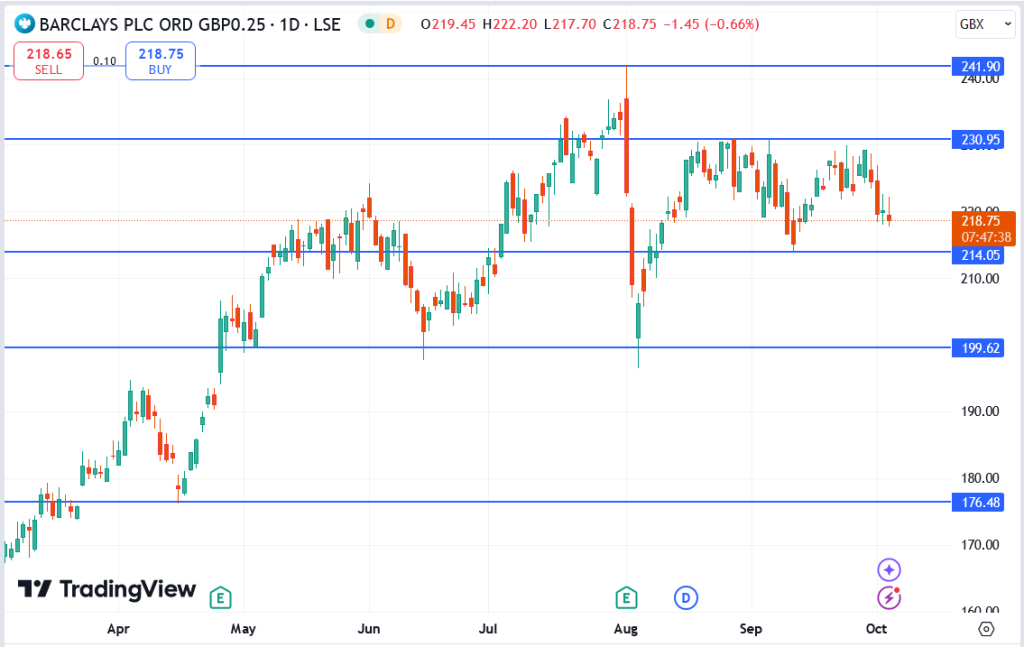1024x647 pixels.
Task: Select the 214.05 horizontal line label
Action: tap(978, 255)
